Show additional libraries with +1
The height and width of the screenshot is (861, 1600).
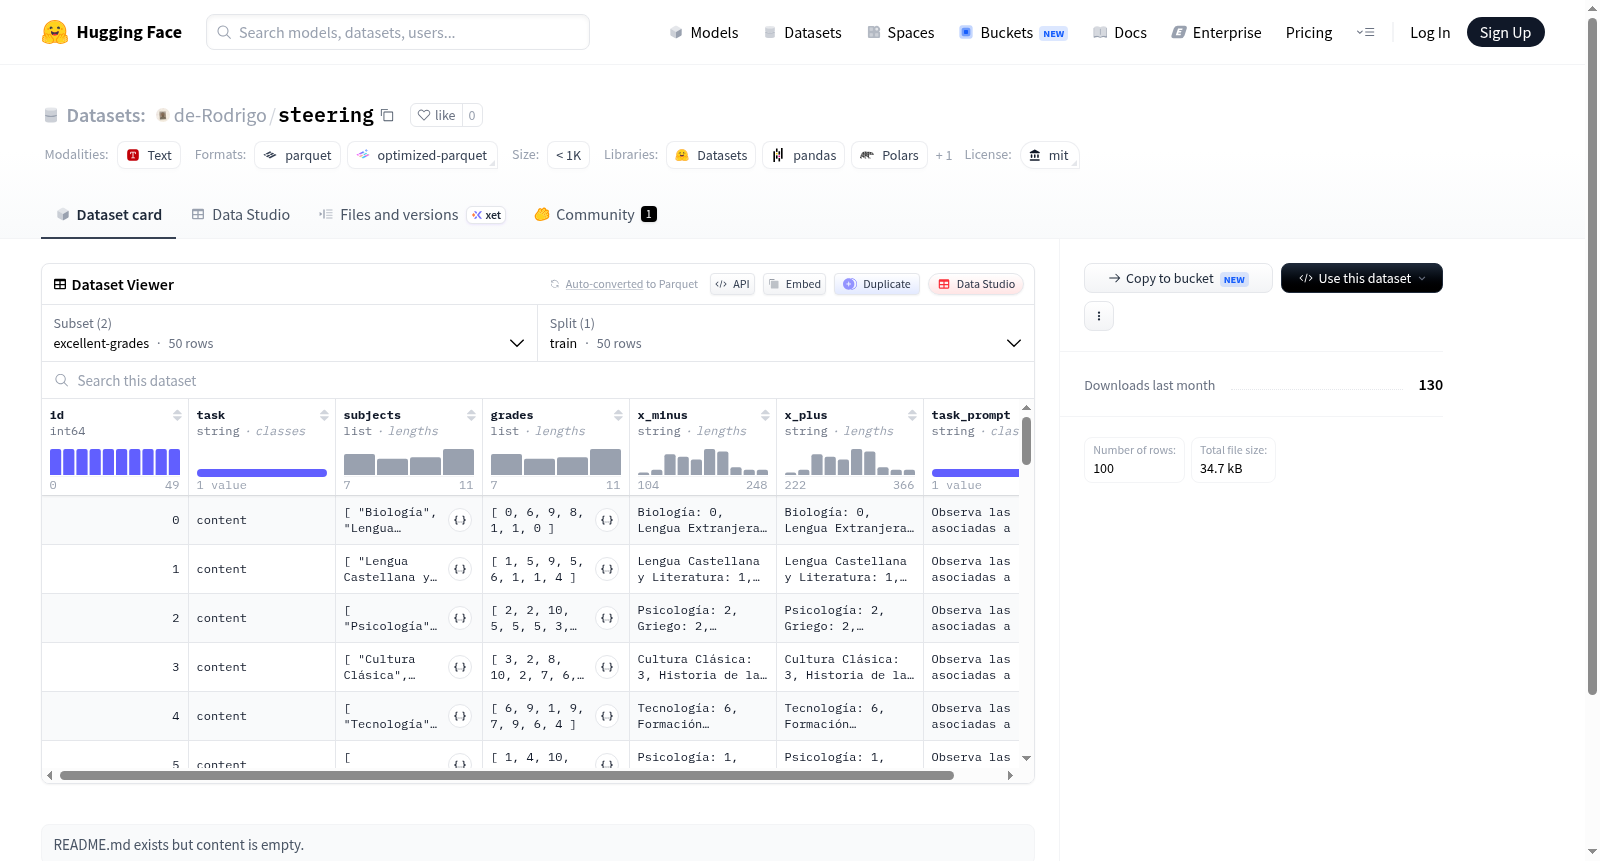[943, 155]
